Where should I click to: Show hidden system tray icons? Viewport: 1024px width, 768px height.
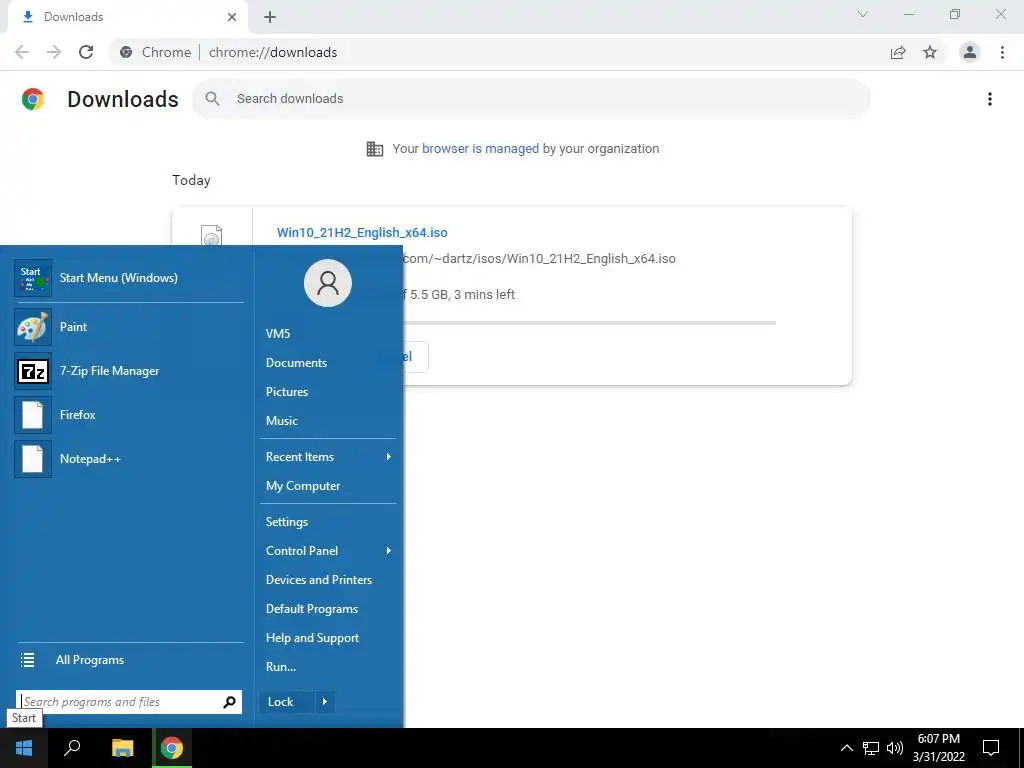click(x=846, y=748)
